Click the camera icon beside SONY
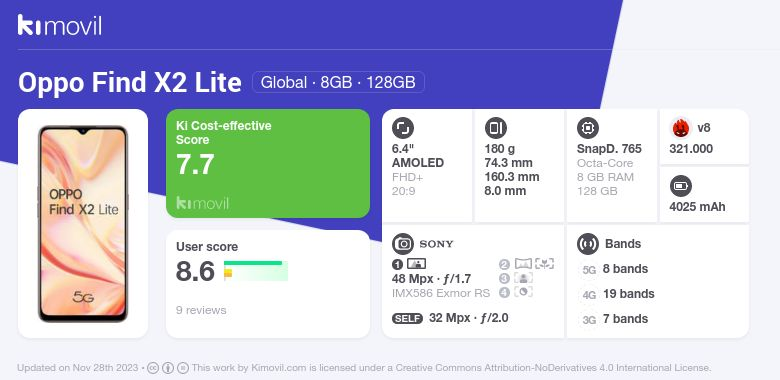The width and height of the screenshot is (780, 380). coord(403,244)
